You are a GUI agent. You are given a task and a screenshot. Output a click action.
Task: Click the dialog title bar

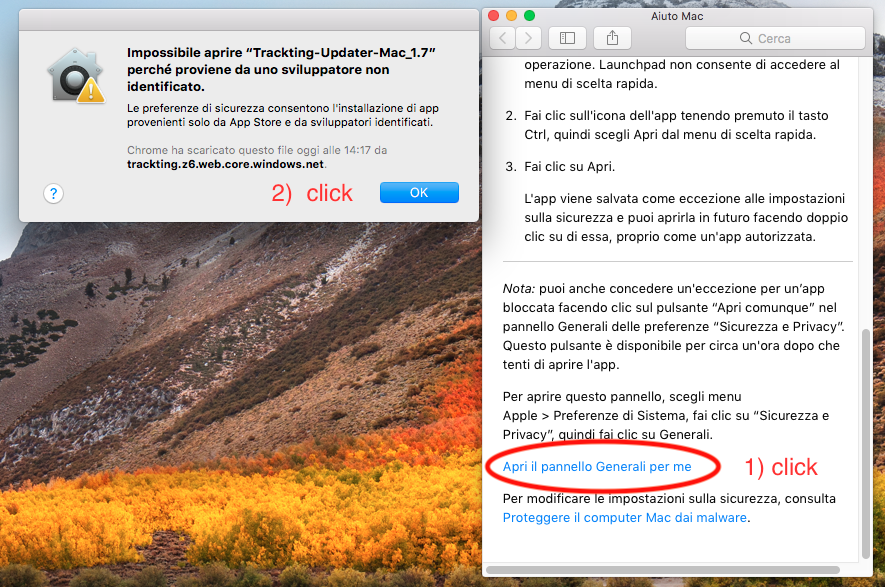(x=249, y=20)
